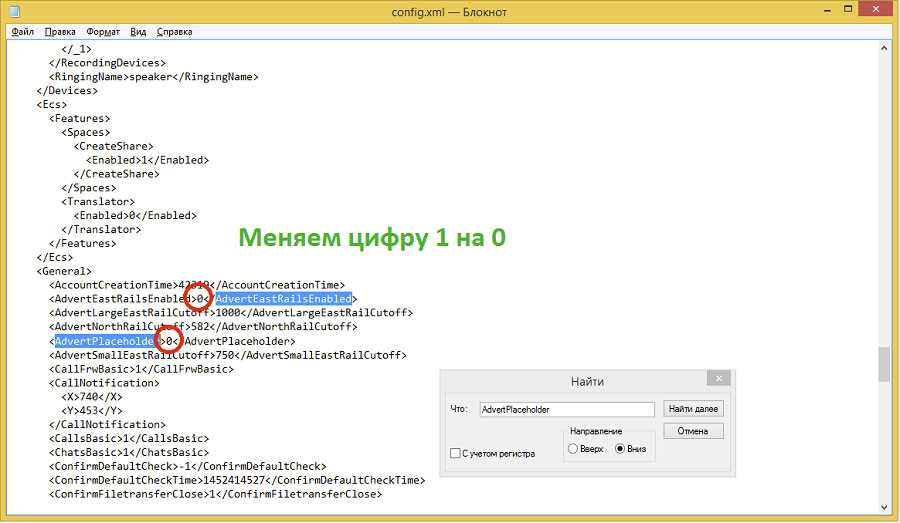Click the circled 0 in AdvertEastRailsEnabled line

200,299
